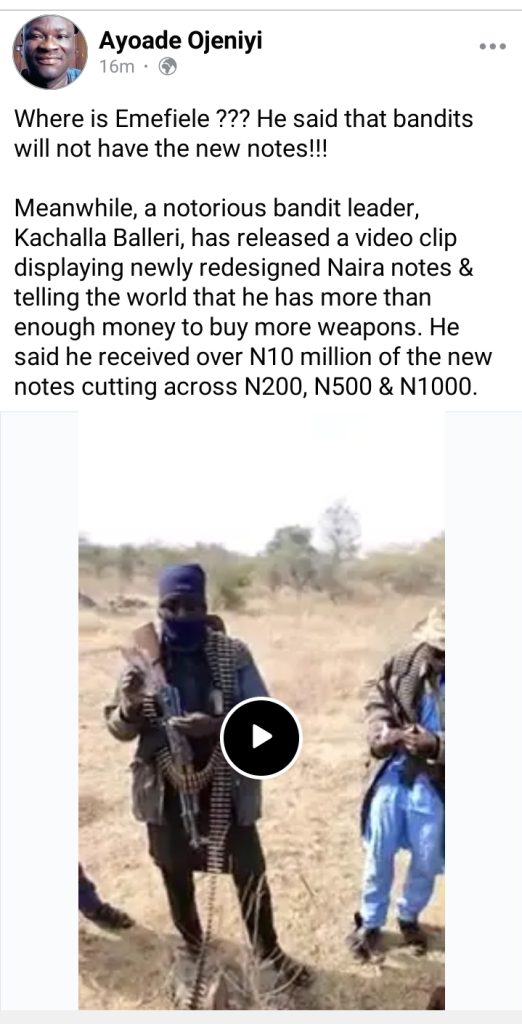Screen dimensions: 522x1024
Task: Play the video with the play button
Action: 261,737
